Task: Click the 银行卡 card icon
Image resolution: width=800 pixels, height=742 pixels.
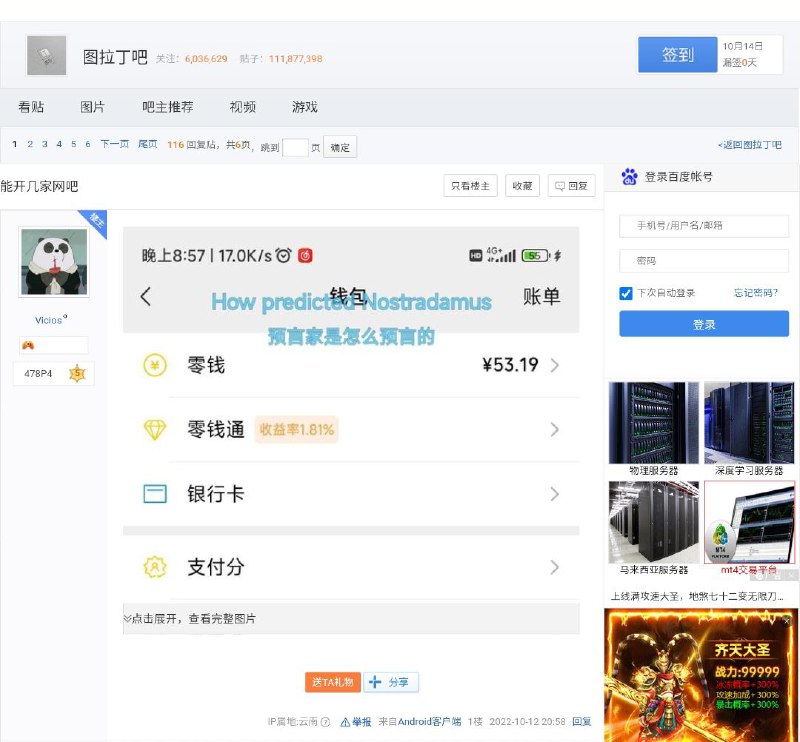Action: pos(155,494)
